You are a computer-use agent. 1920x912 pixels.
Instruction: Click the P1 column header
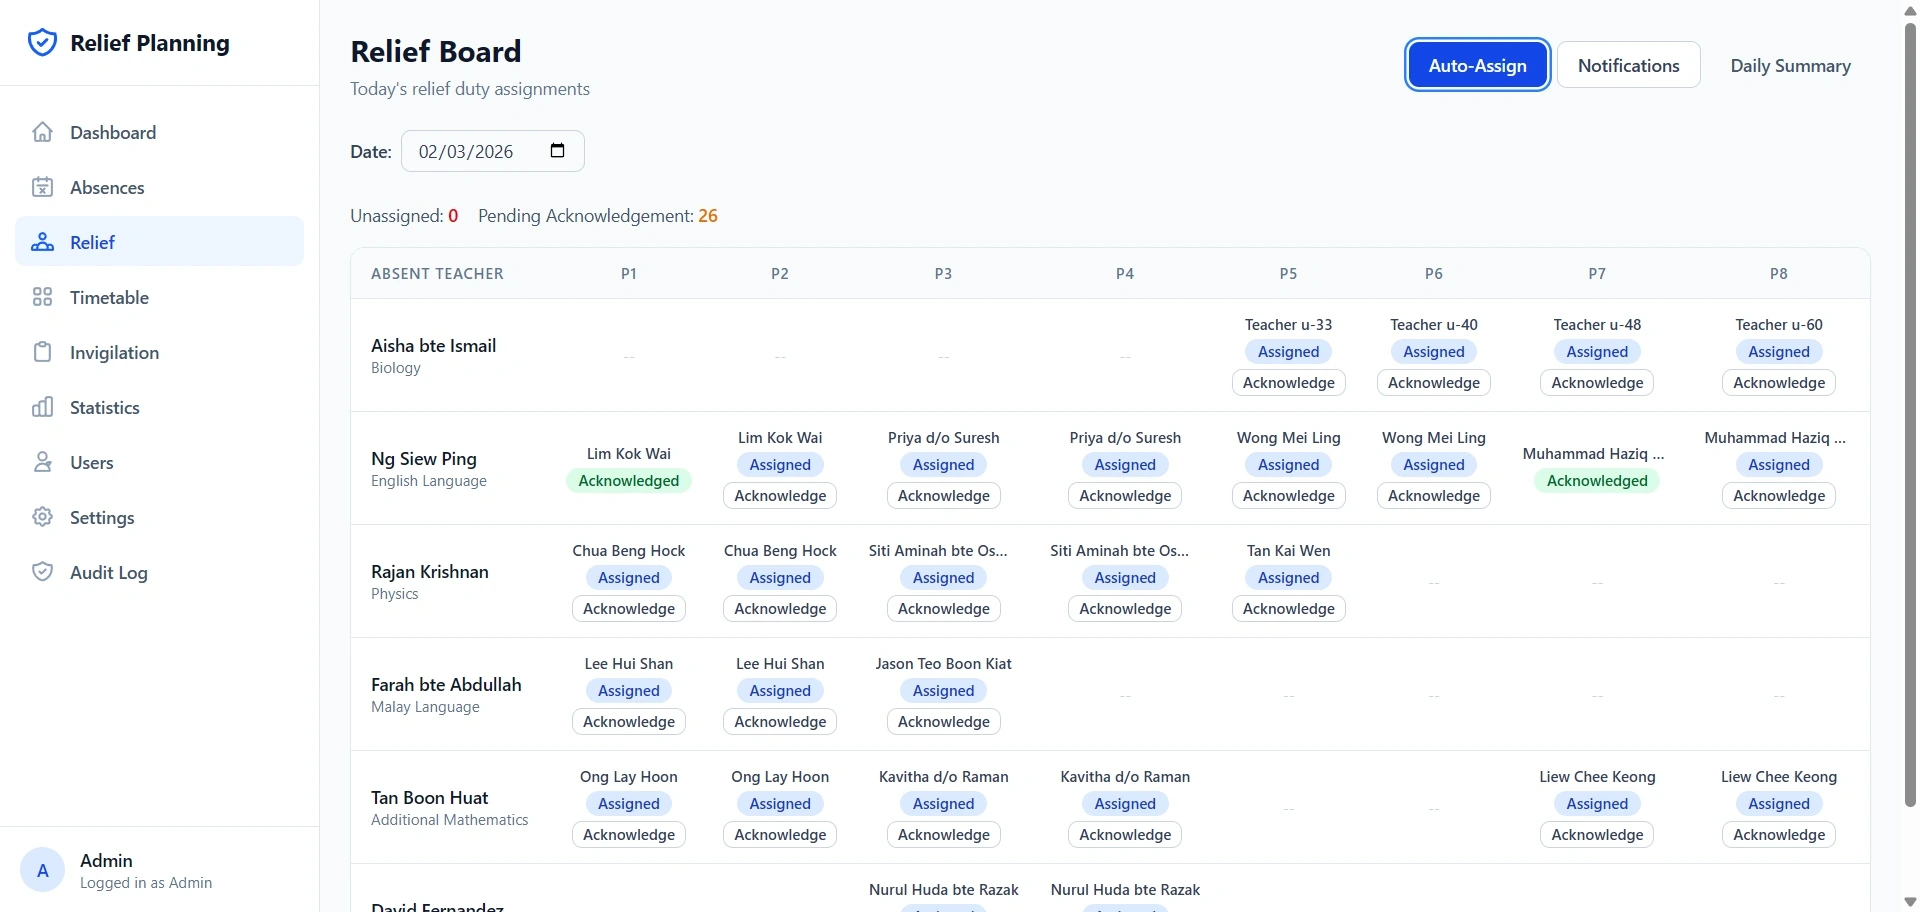[628, 274]
